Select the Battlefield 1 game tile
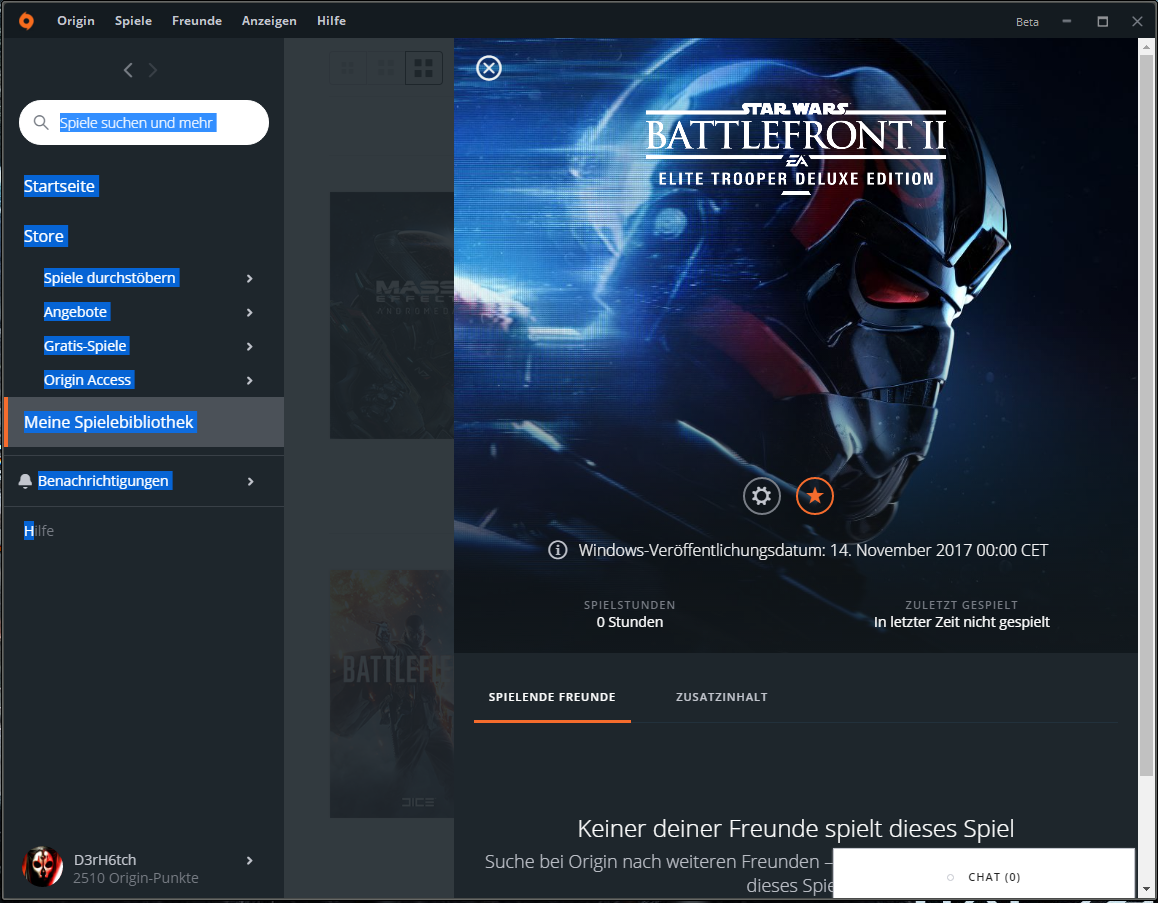This screenshot has height=903, width=1158. click(x=392, y=694)
